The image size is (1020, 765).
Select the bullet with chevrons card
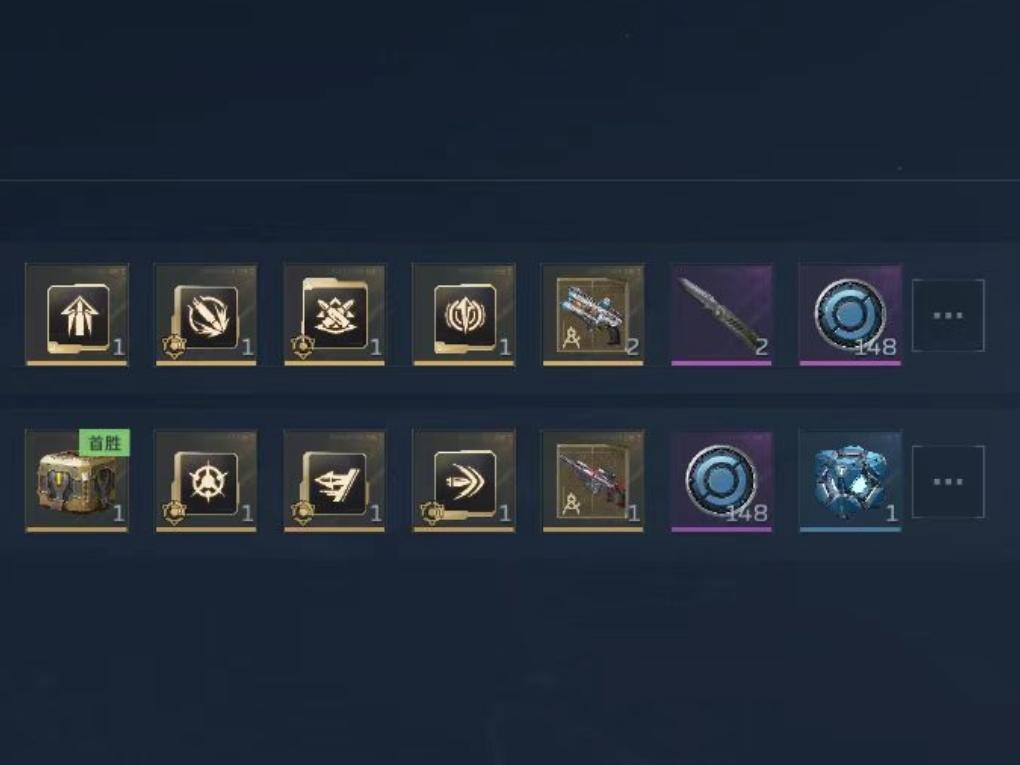(464, 481)
